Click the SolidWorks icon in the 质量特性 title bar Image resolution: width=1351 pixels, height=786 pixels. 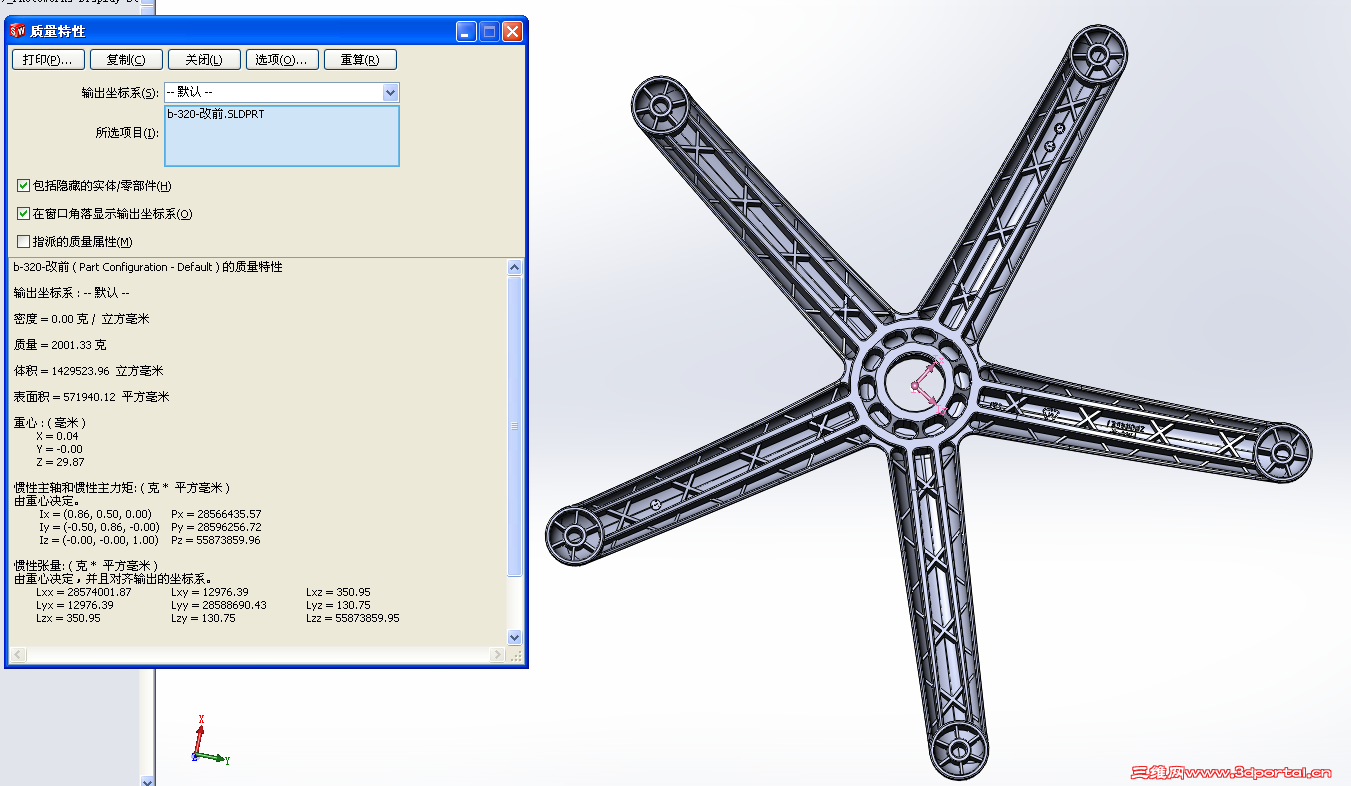coord(18,31)
